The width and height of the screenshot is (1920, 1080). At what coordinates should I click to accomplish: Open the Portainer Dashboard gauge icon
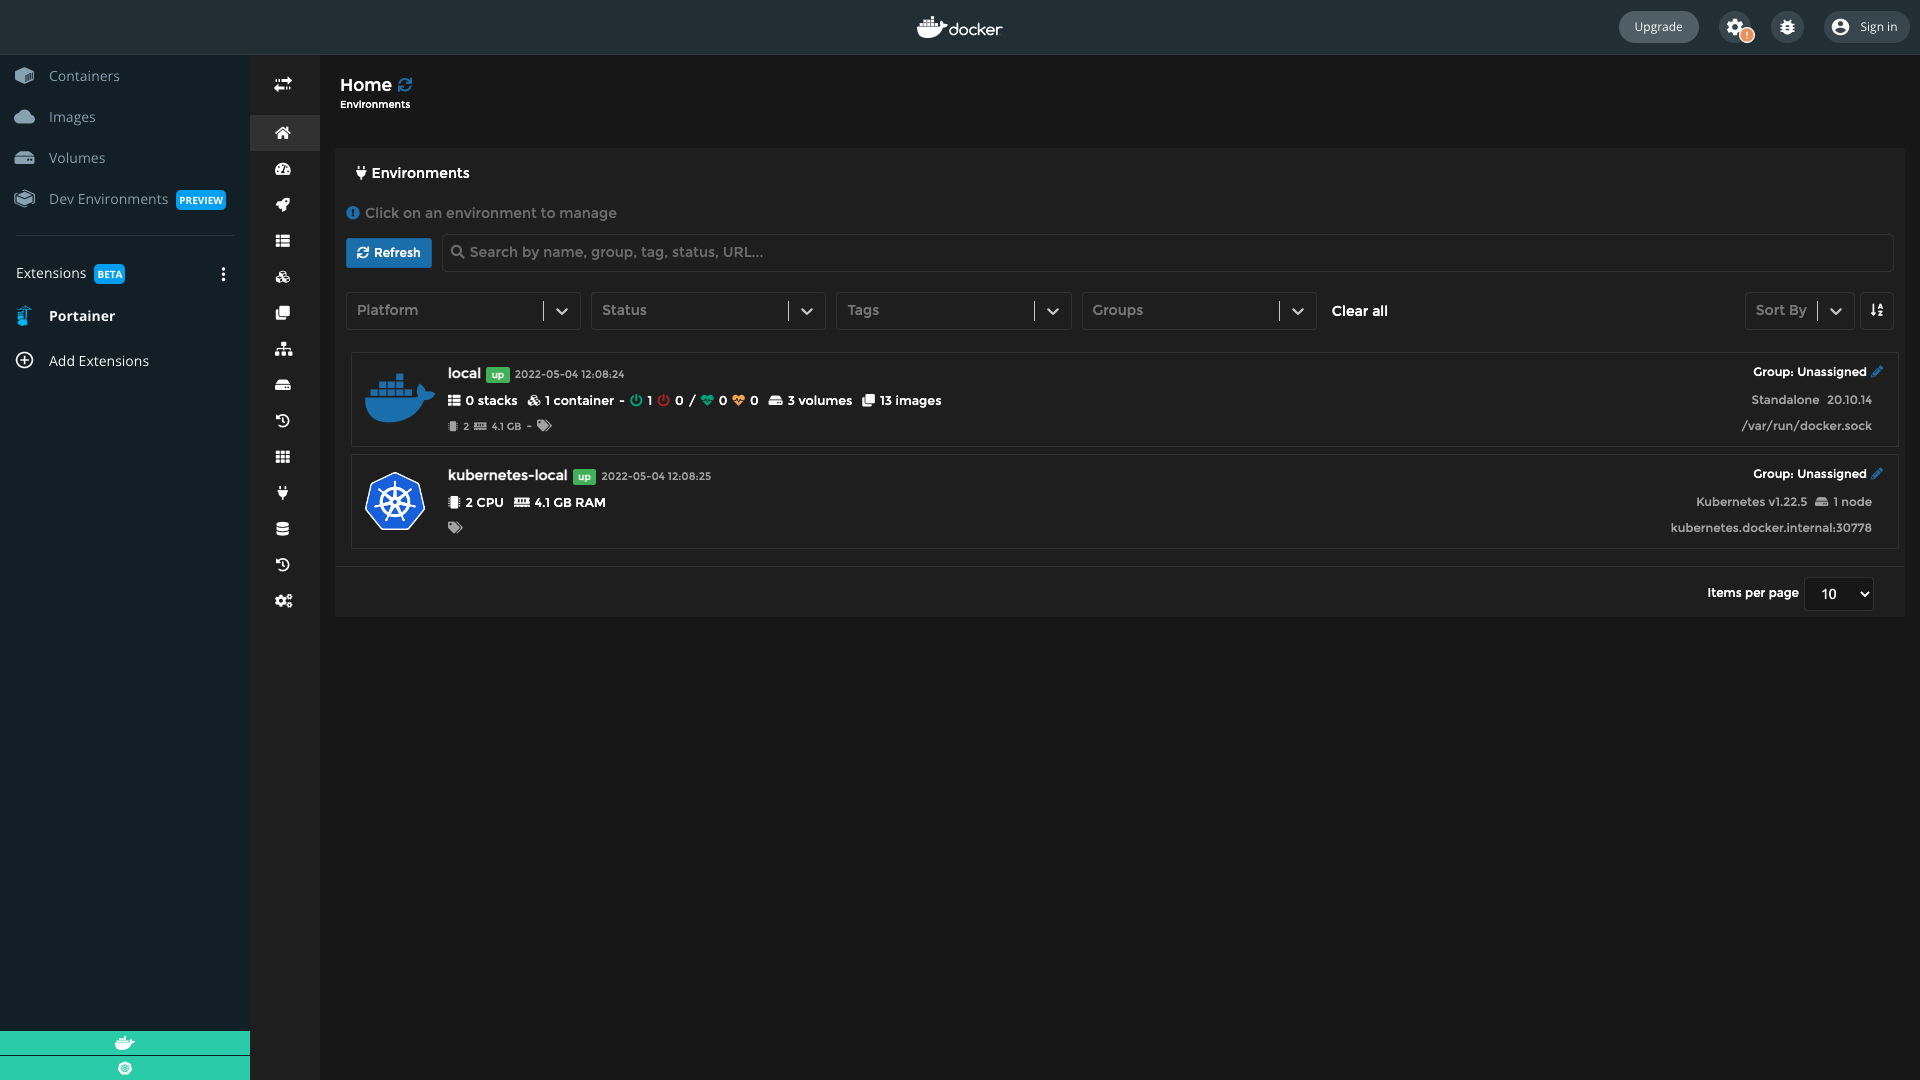click(283, 169)
